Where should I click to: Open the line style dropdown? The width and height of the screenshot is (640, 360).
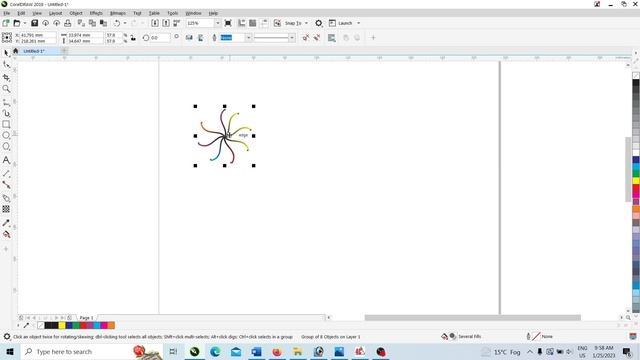[x=292, y=38]
